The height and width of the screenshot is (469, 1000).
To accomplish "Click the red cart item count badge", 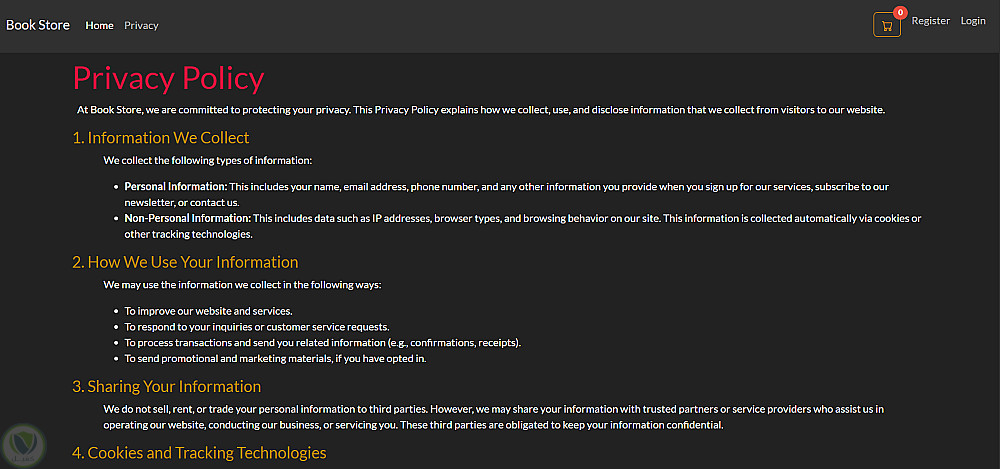I will tap(900, 13).
